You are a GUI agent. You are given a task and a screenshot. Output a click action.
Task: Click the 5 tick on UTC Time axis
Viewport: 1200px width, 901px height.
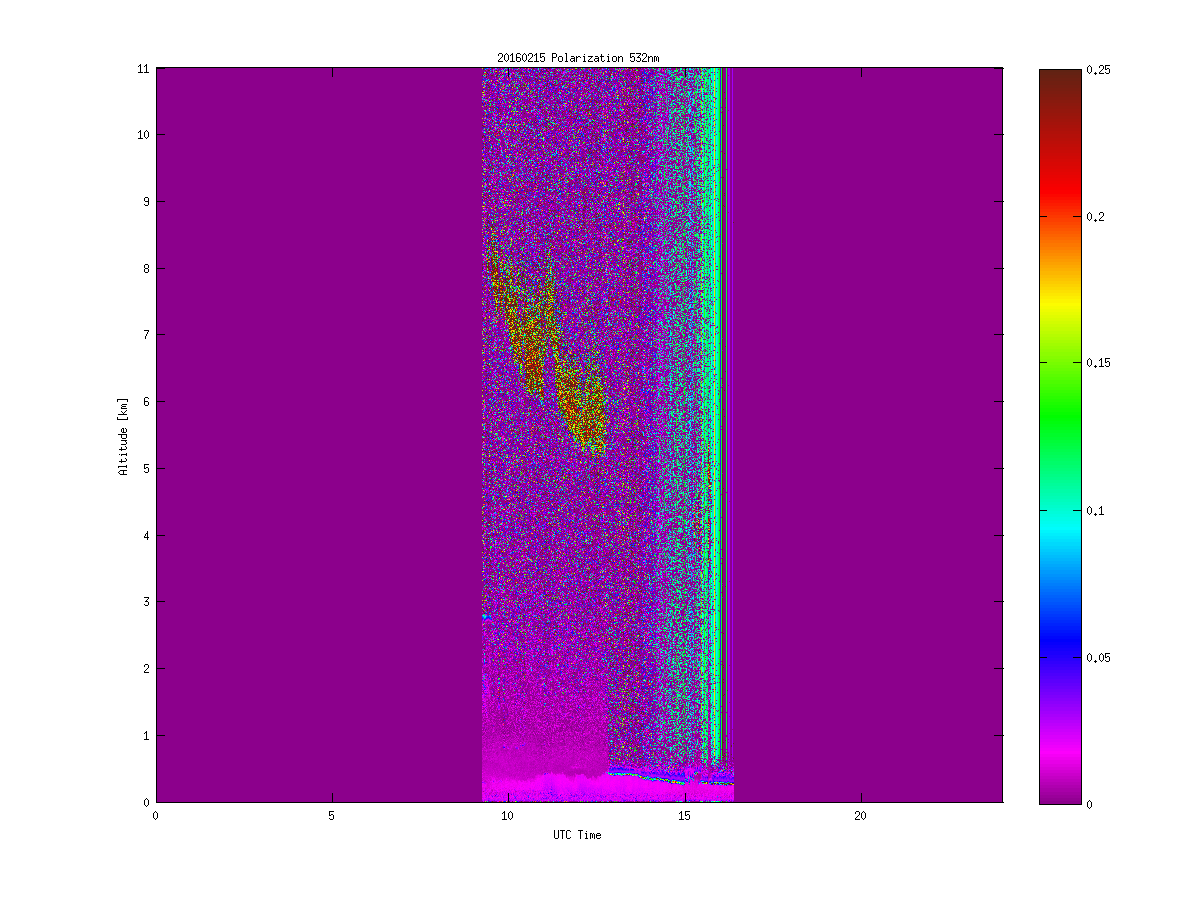331,816
